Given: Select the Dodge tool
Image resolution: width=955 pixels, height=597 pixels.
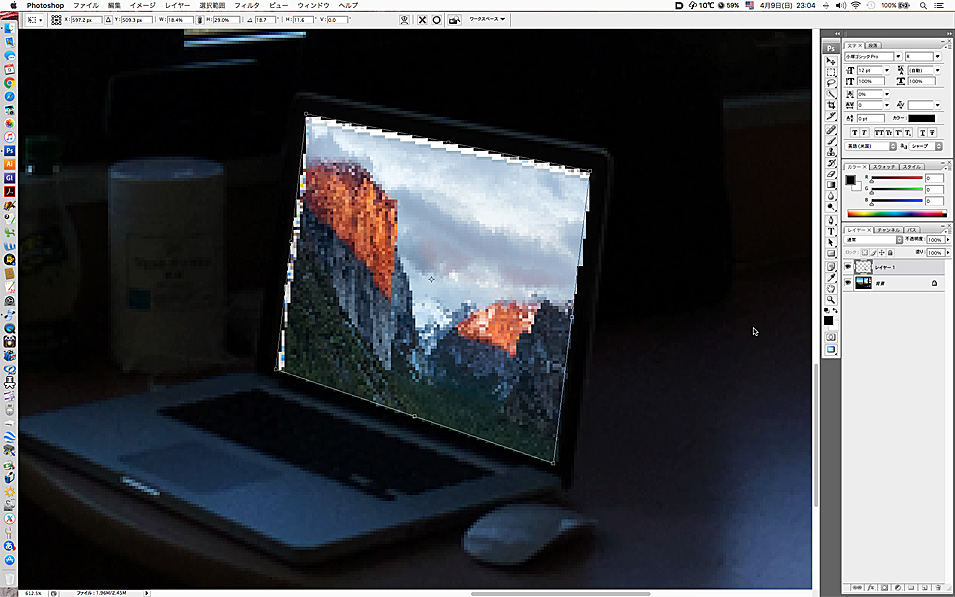Looking at the screenshot, I should click(831, 207).
